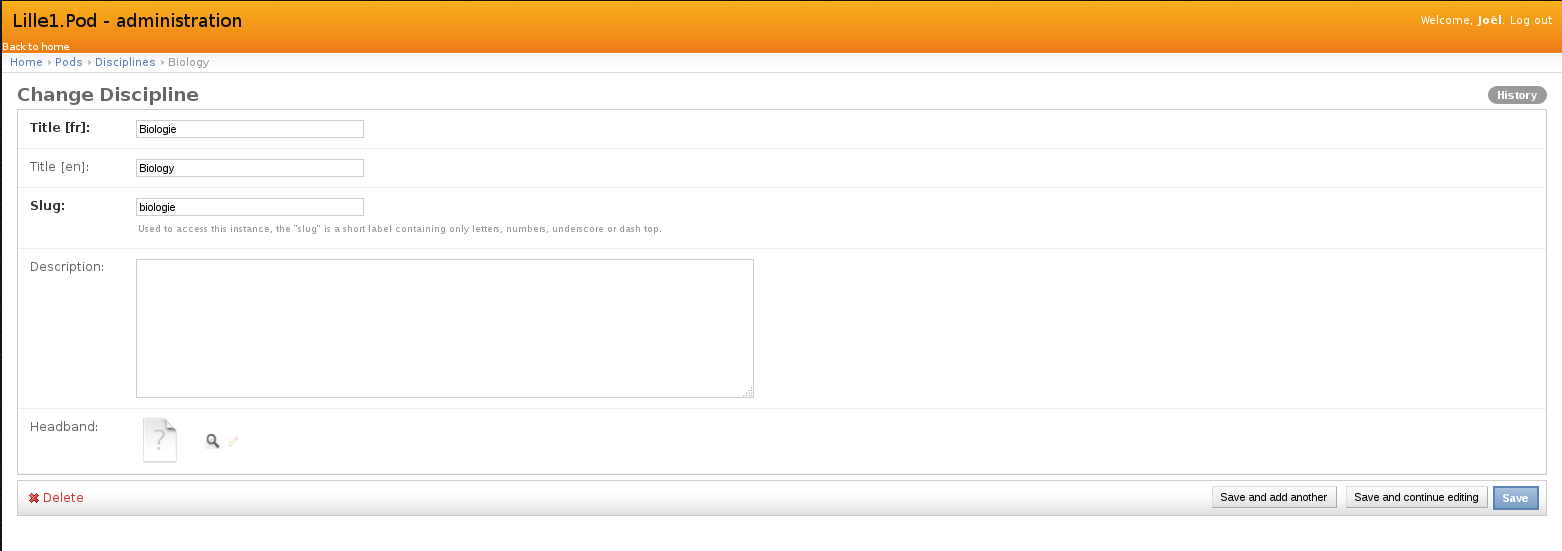Image resolution: width=1562 pixels, height=551 pixels.
Task: Click the Lille1.Pod - administration header title
Action: pyautogui.click(x=127, y=21)
